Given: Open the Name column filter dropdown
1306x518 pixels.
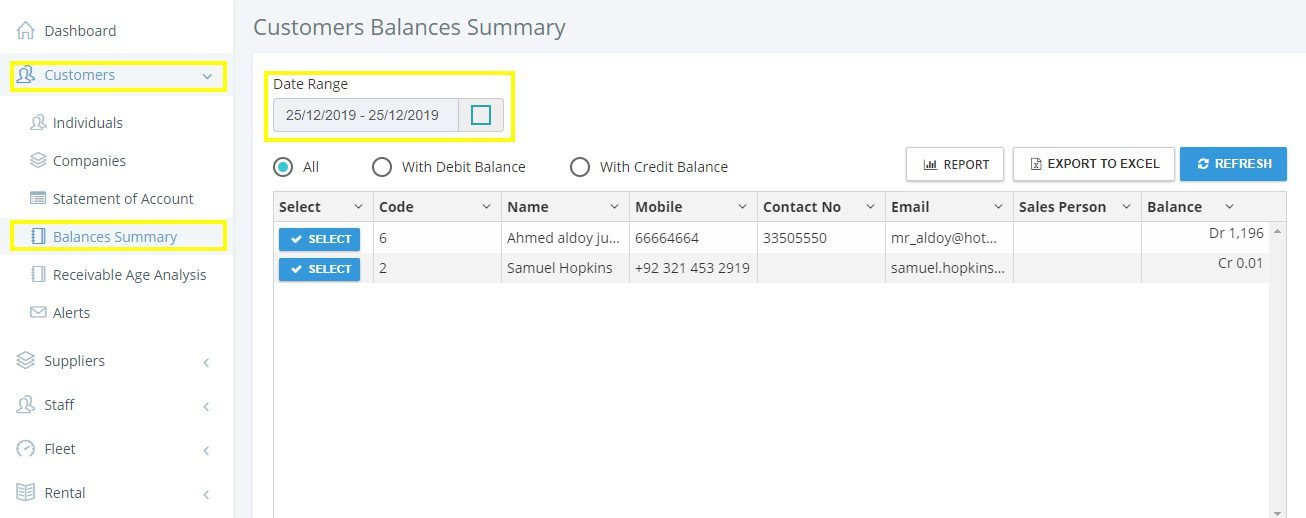Looking at the screenshot, I should (x=614, y=207).
